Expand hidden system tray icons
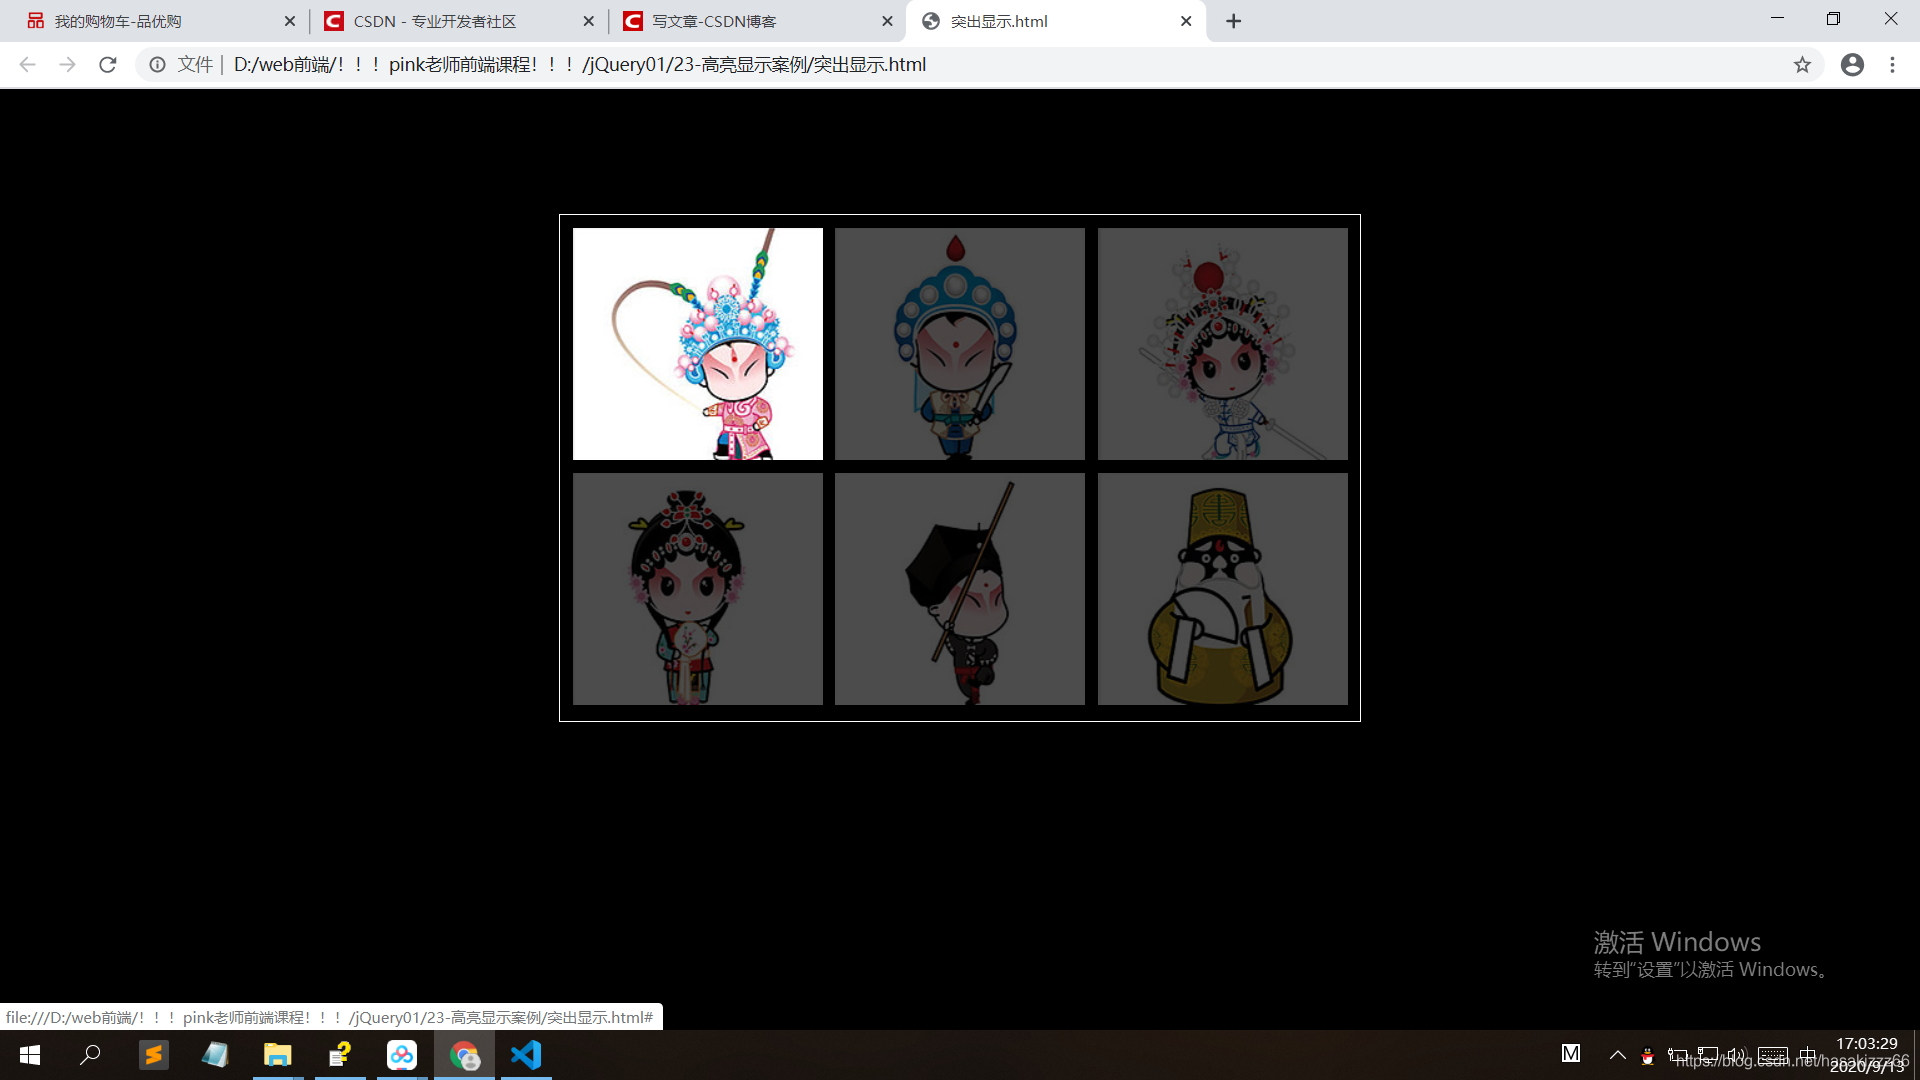Image resolution: width=1920 pixels, height=1080 pixels. pyautogui.click(x=1617, y=1055)
